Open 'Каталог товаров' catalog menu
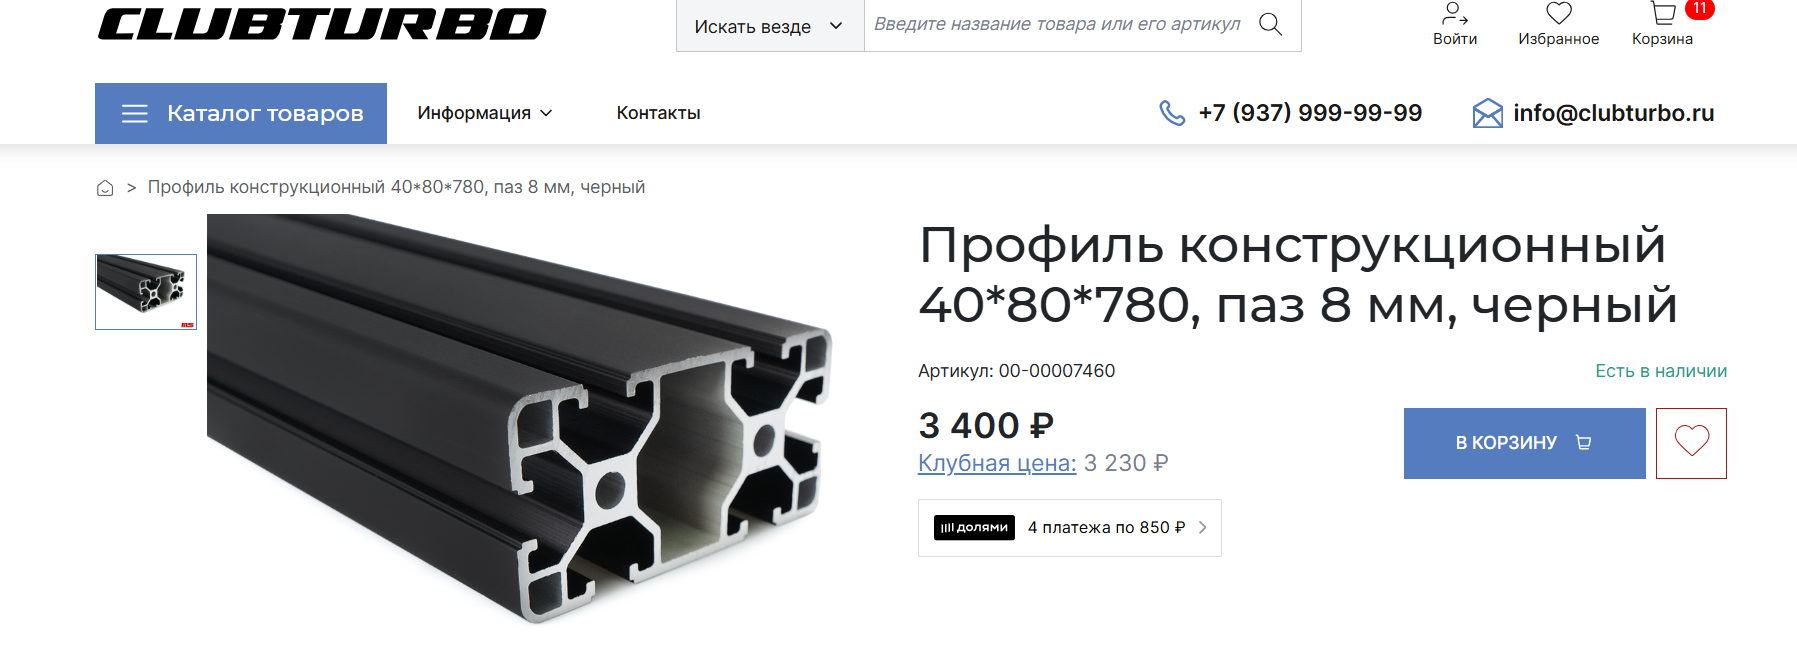The height and width of the screenshot is (660, 1797). coord(241,114)
